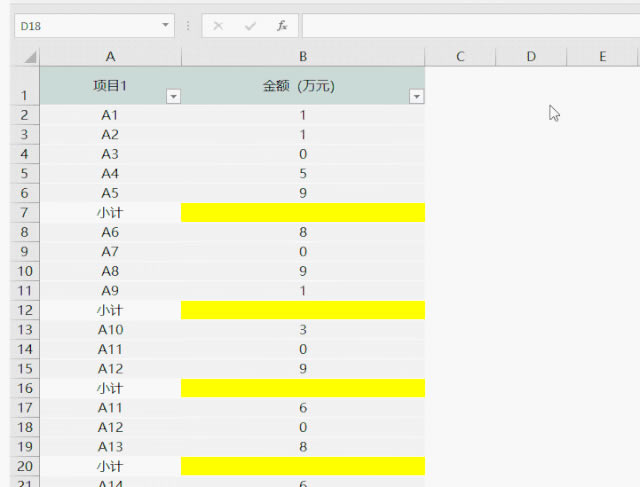Screen dimensions: 640x487
Task: Click the 小计 cell in row 20
Action: click(110, 466)
